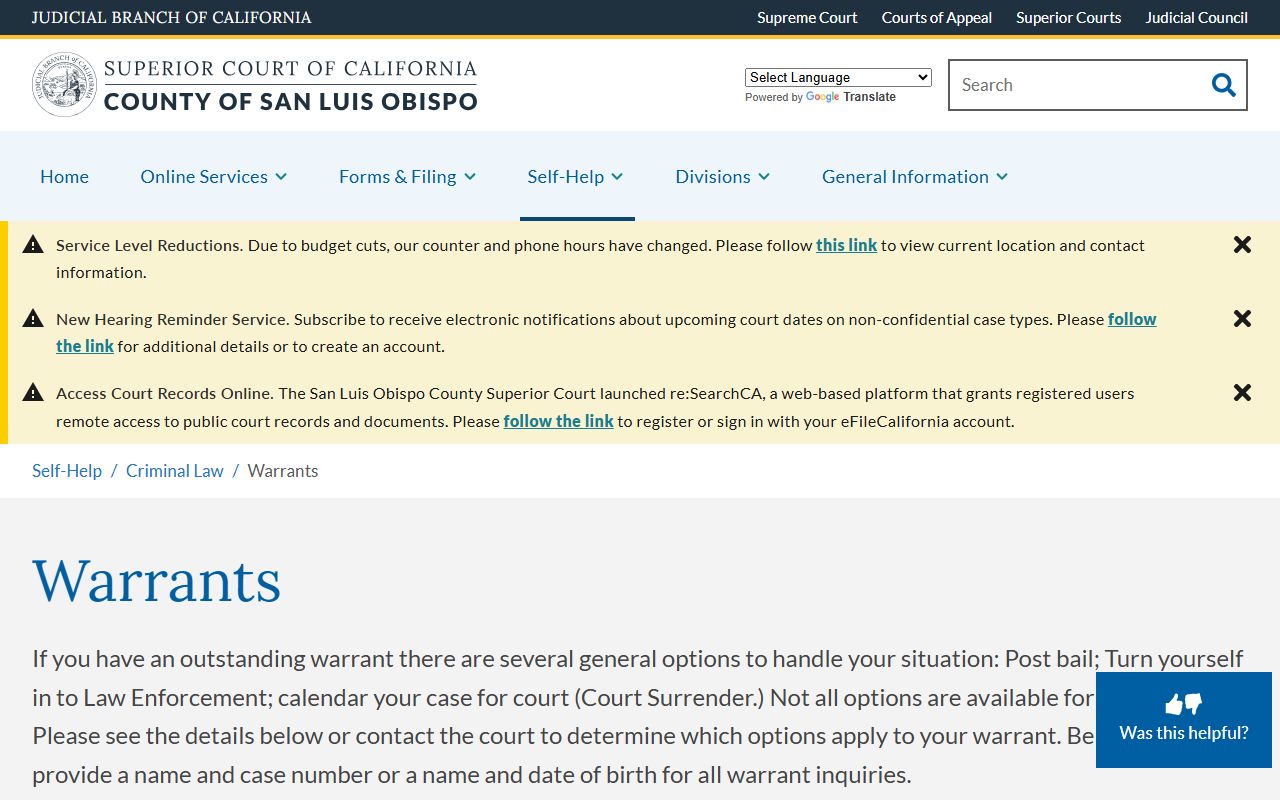Open the Select Language dropdown
1280x800 pixels.
coord(838,77)
